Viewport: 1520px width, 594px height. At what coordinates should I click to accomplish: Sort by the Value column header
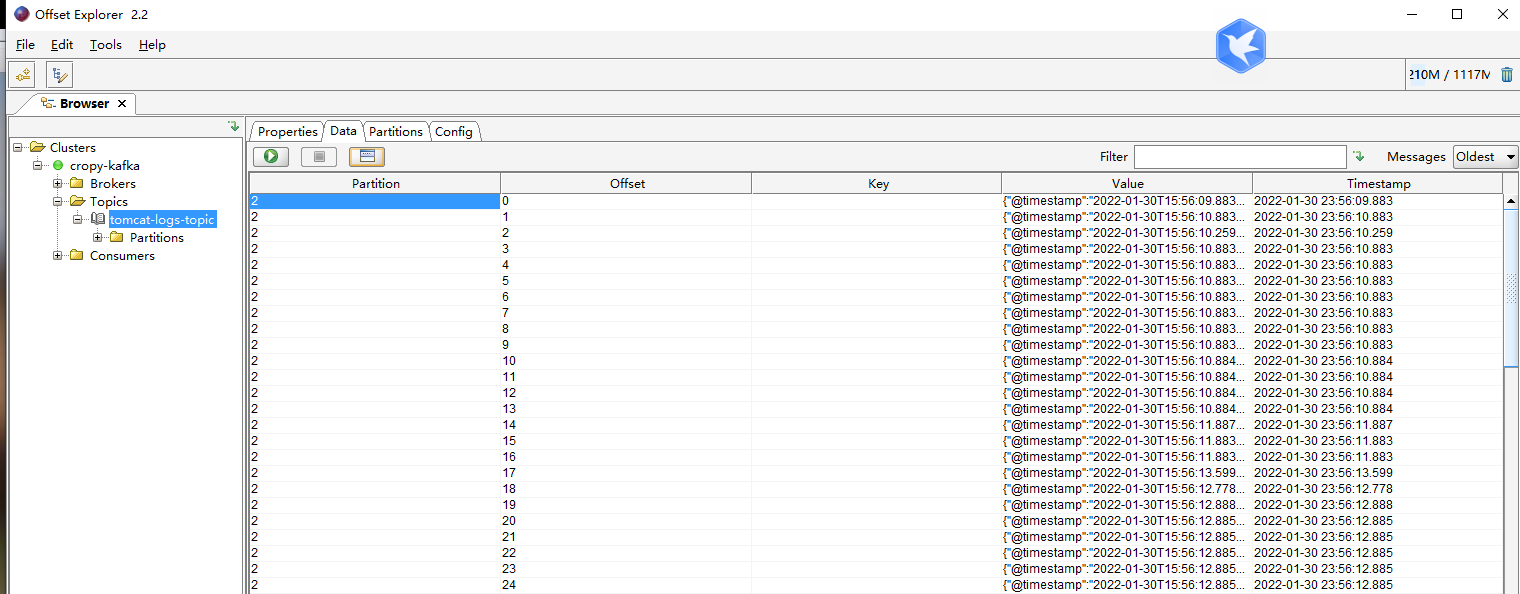[1128, 184]
